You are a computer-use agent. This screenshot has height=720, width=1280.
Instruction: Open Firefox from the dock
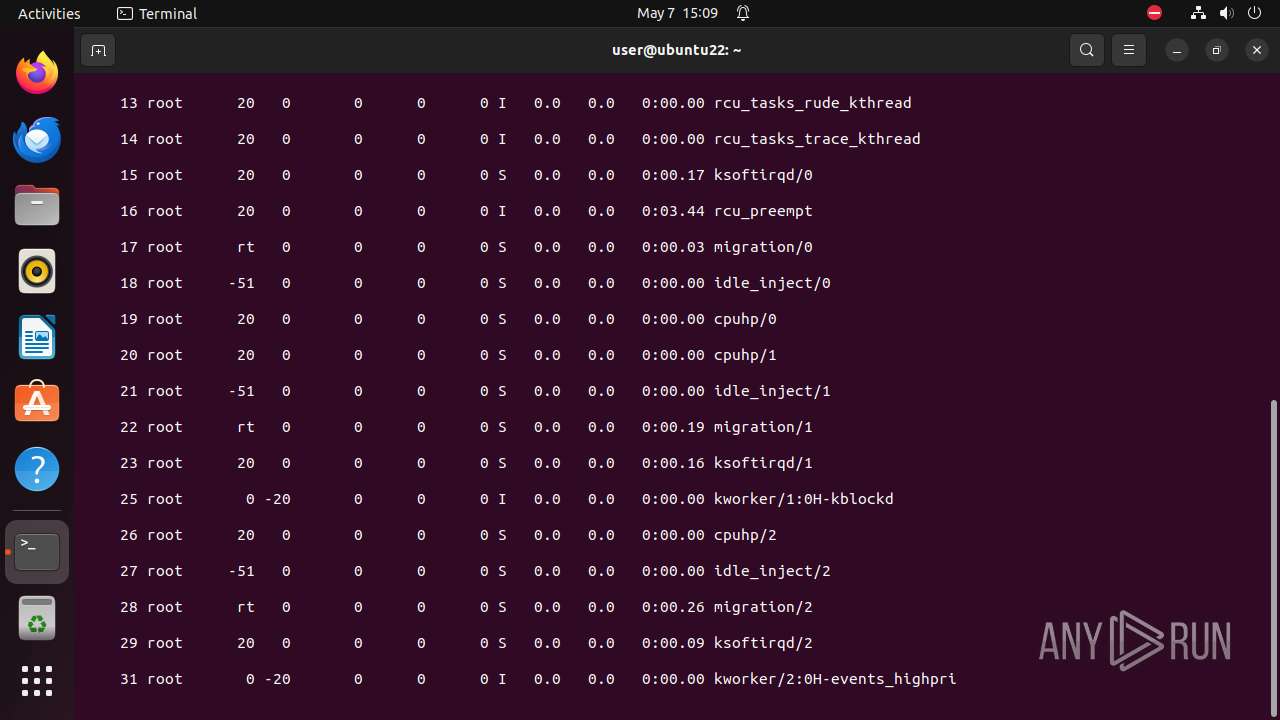click(37, 73)
